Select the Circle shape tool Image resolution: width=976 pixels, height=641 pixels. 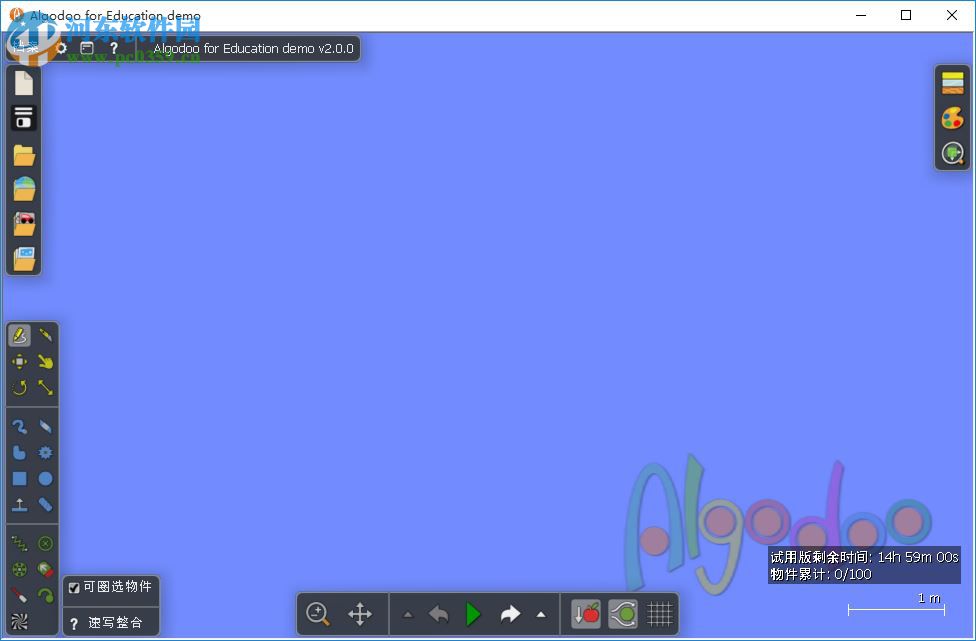click(x=45, y=478)
